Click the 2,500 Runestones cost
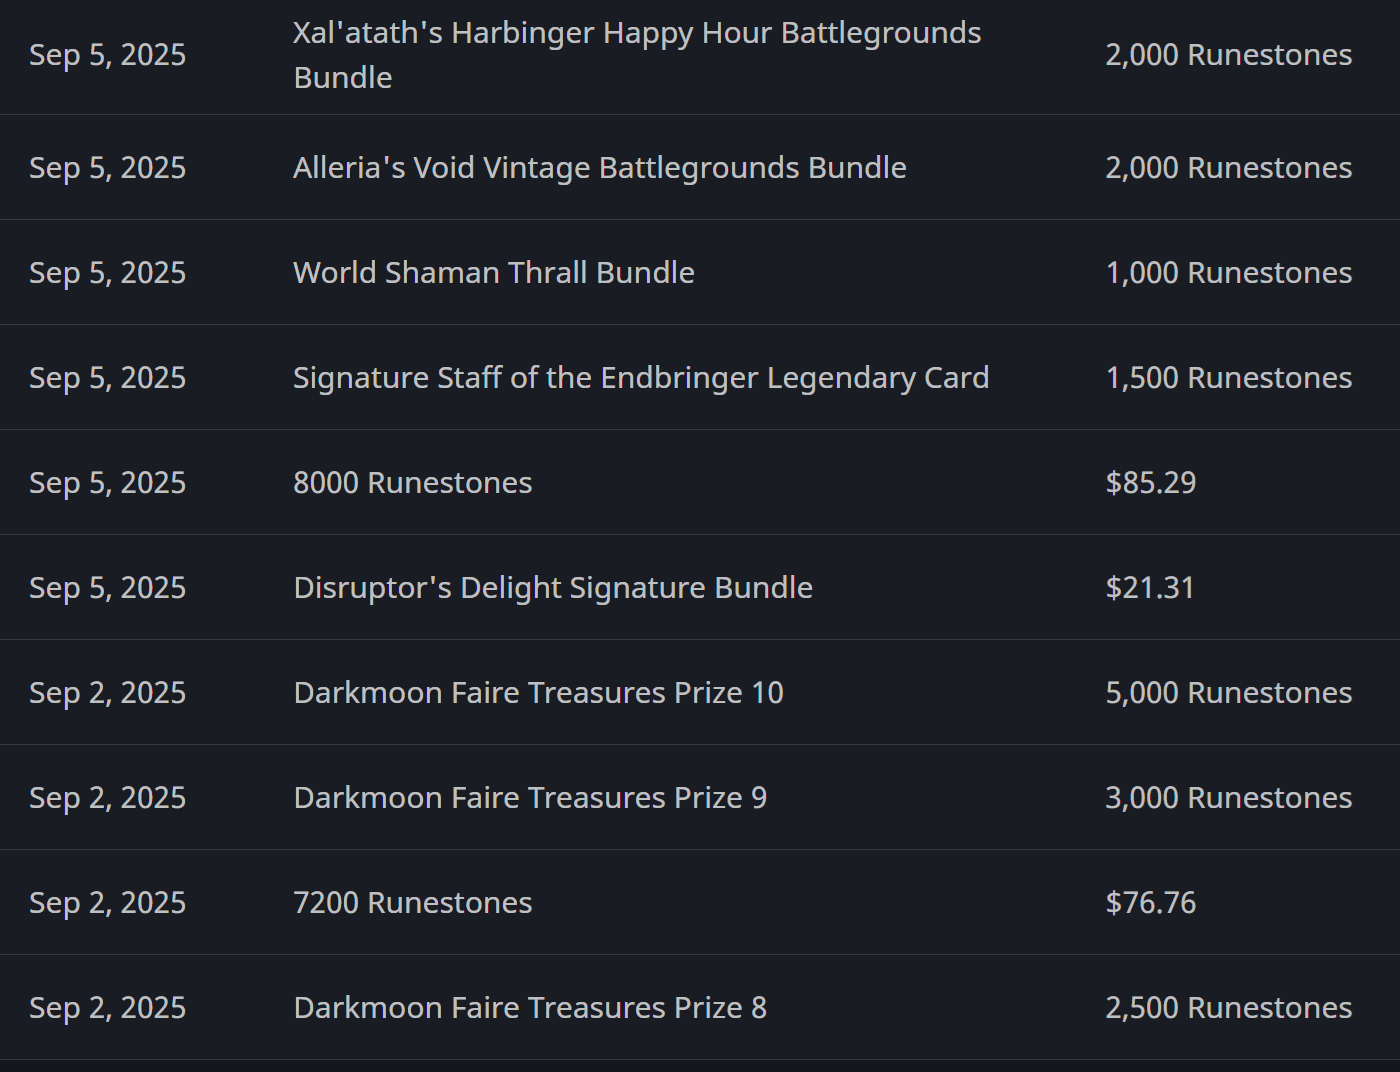The height and width of the screenshot is (1072, 1400). coord(1228,1008)
